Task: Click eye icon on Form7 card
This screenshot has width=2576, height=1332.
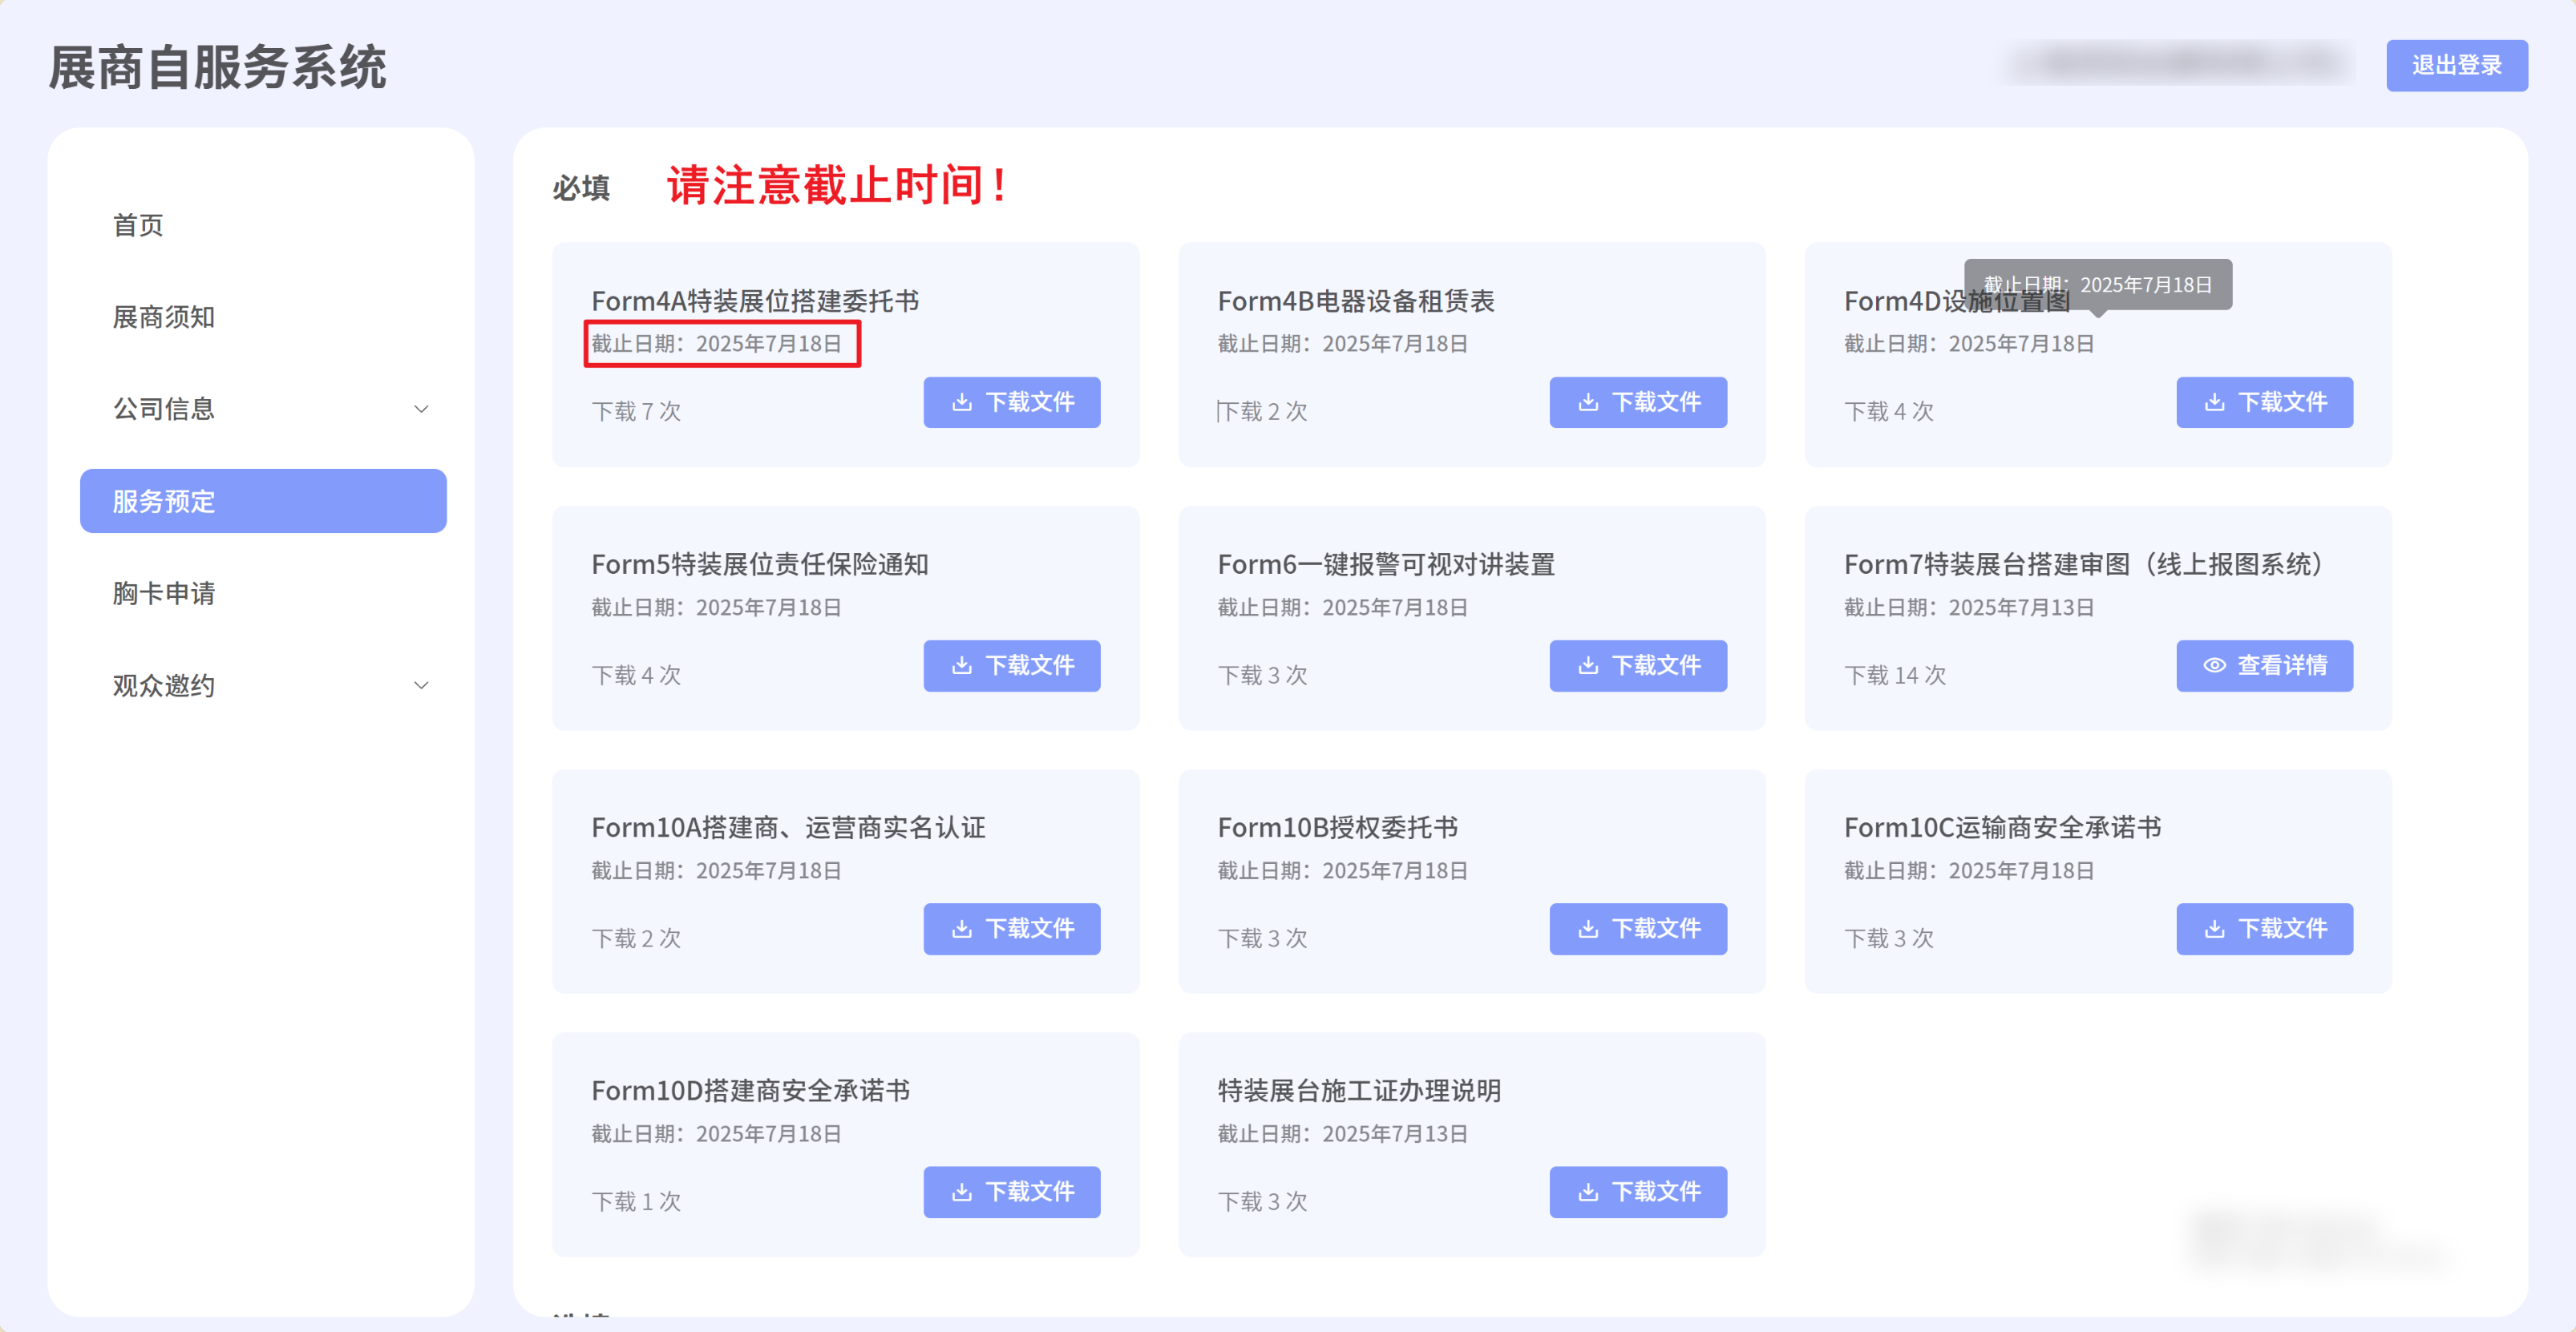Action: (2214, 665)
